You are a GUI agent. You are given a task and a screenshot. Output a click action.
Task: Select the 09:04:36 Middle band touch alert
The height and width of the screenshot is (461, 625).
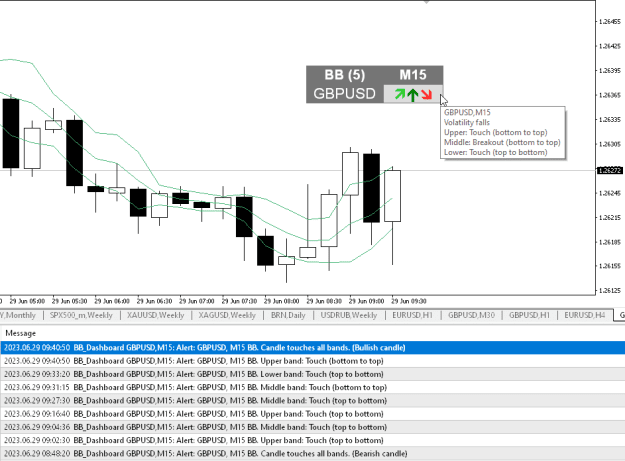[x=312, y=427]
